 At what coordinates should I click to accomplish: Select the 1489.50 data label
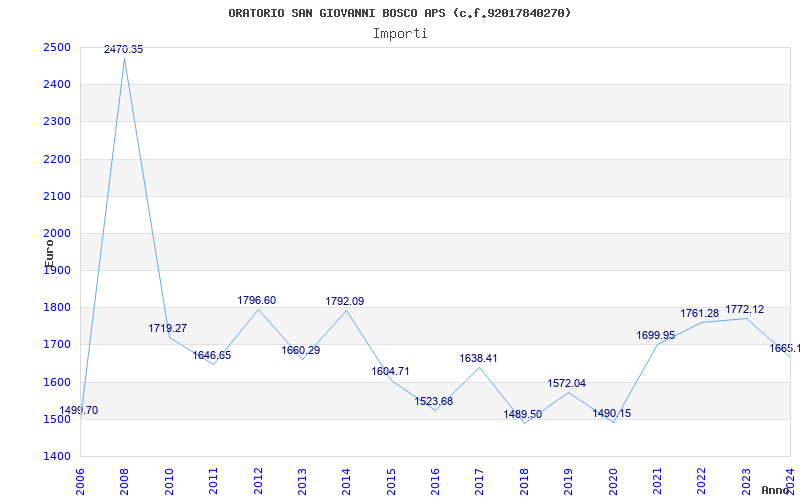click(x=522, y=414)
